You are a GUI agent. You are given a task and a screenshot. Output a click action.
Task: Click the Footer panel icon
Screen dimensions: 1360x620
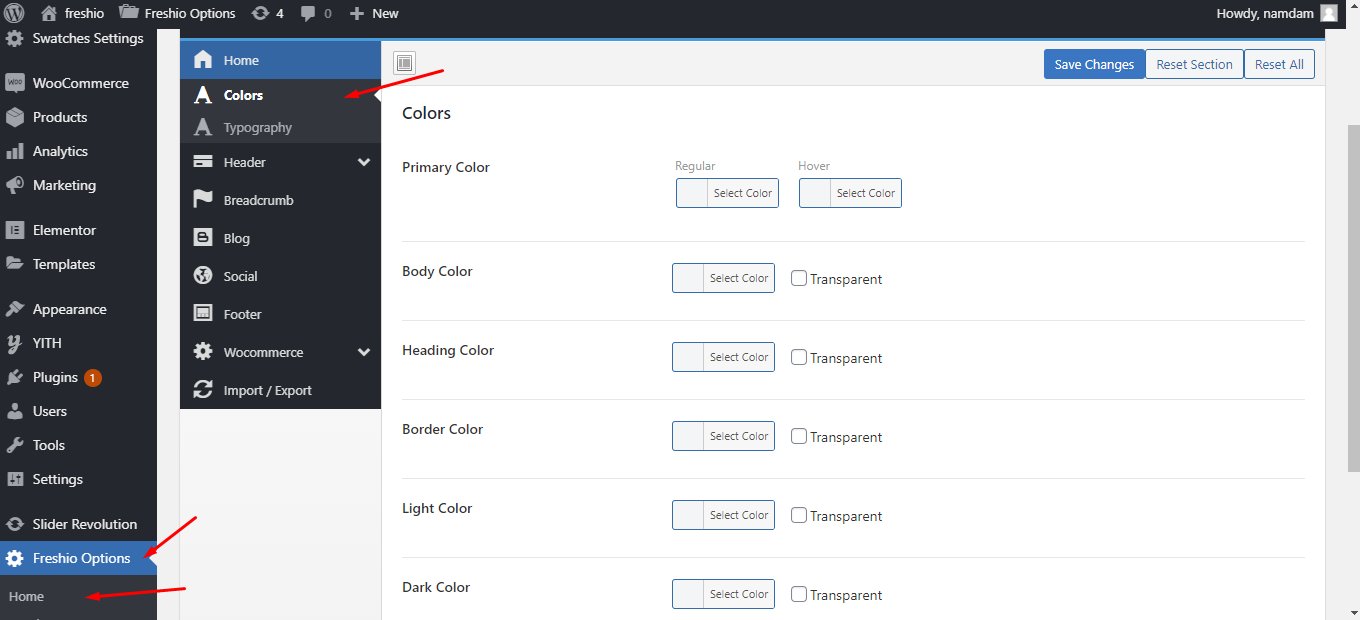point(203,314)
